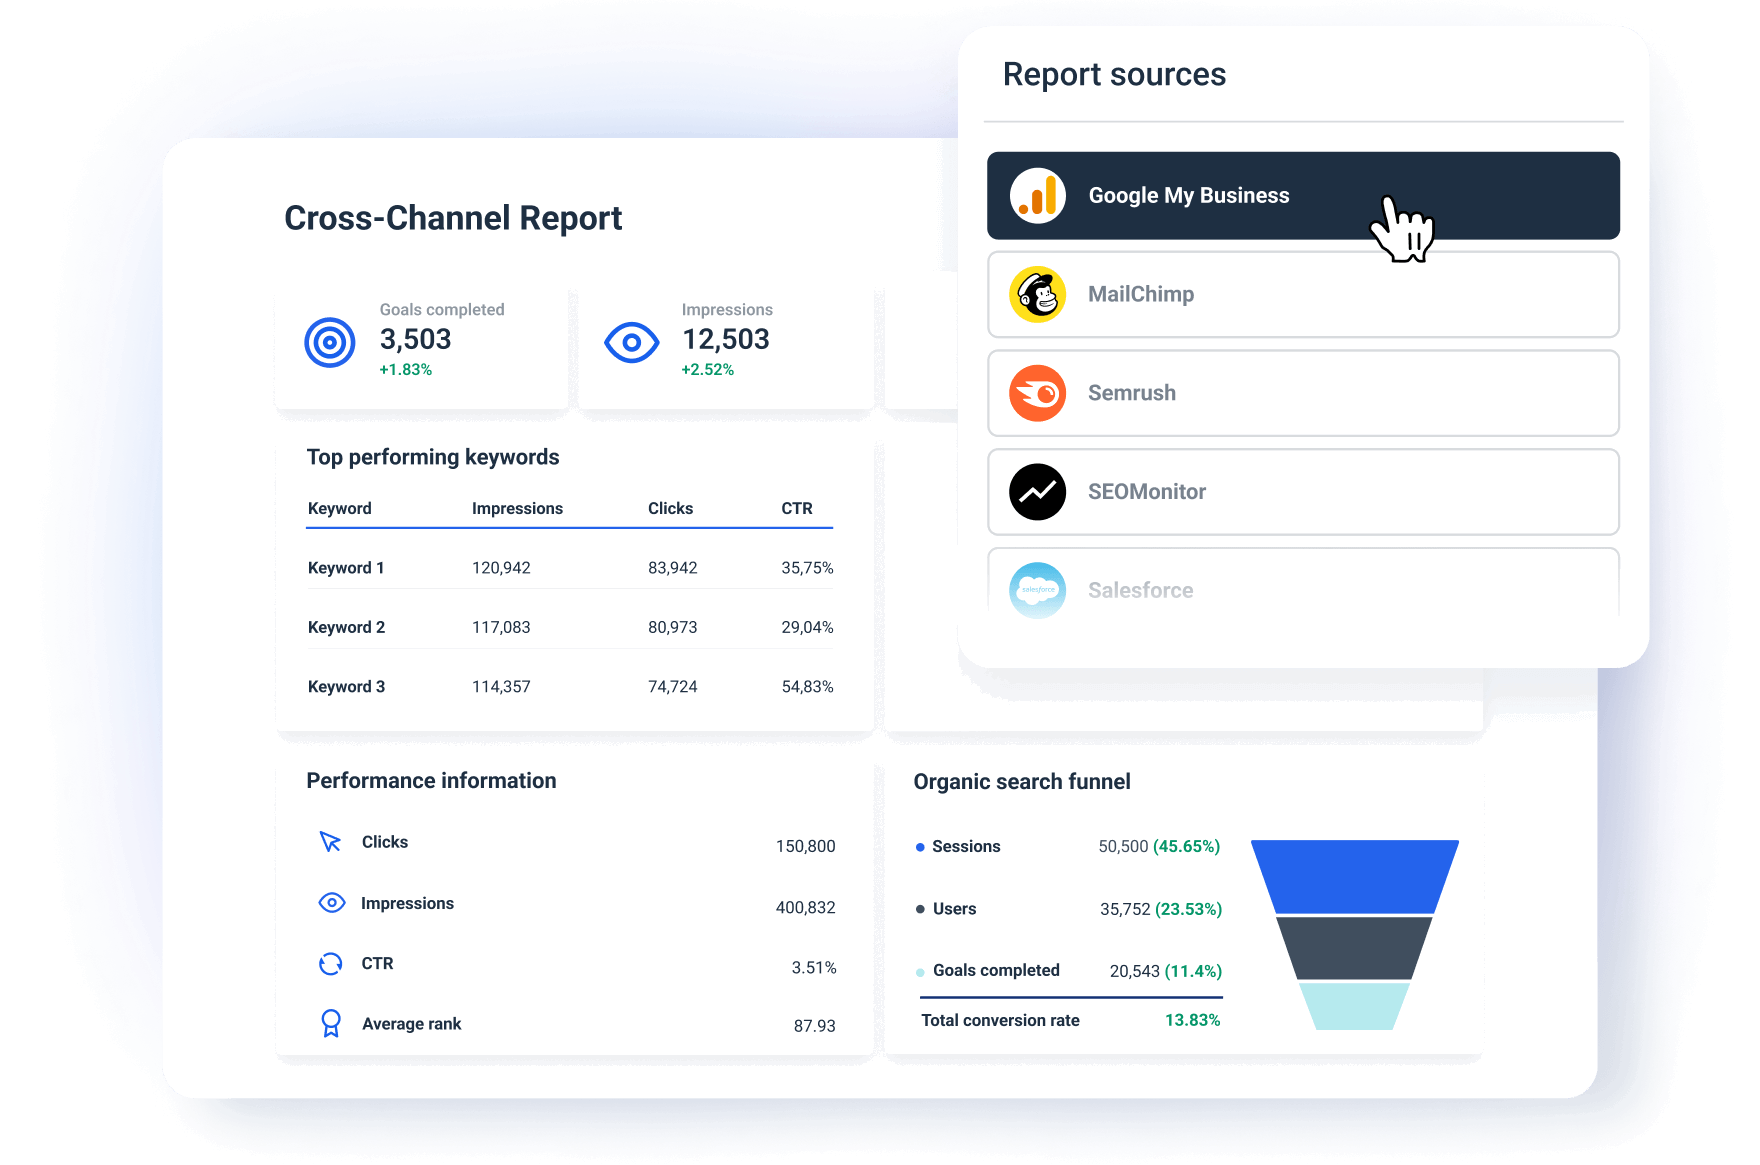
Task: Open the Report sources panel header
Action: pyautogui.click(x=1115, y=74)
